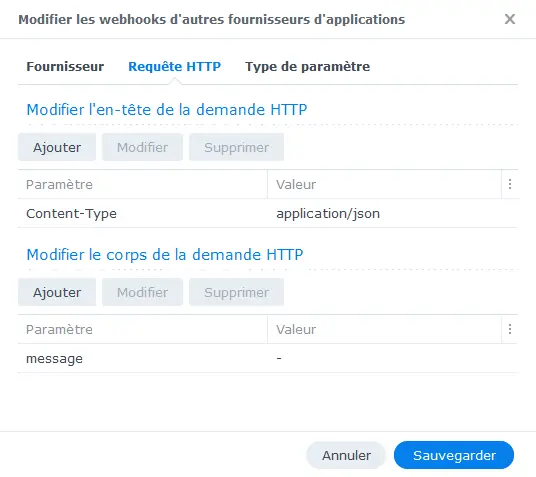Select the message body parameter row
Screen dimensions: 536x477
click(268, 358)
